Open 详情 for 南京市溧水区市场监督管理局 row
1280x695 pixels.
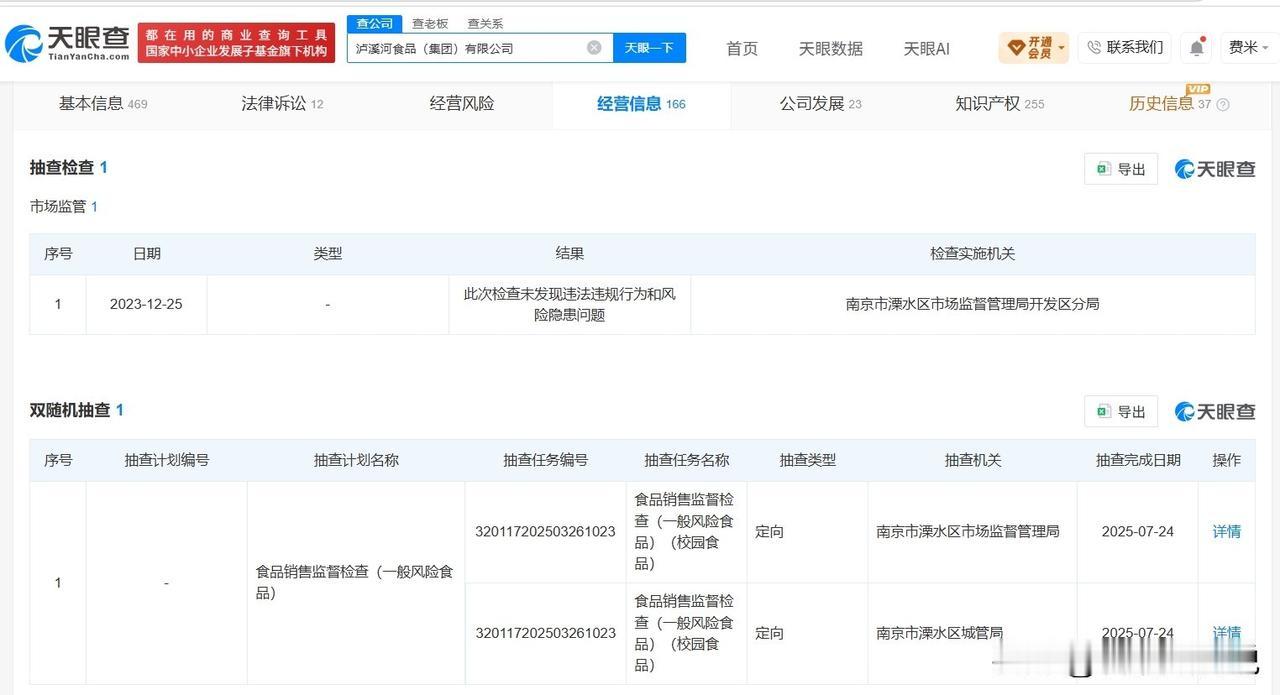pyautogui.click(x=1226, y=531)
